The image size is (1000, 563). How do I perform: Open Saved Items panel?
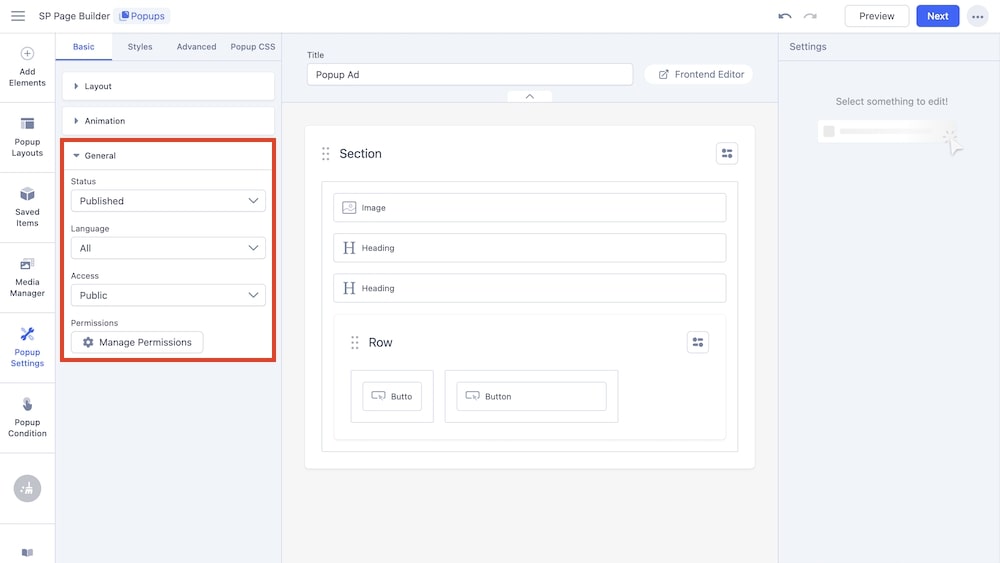coord(27,205)
